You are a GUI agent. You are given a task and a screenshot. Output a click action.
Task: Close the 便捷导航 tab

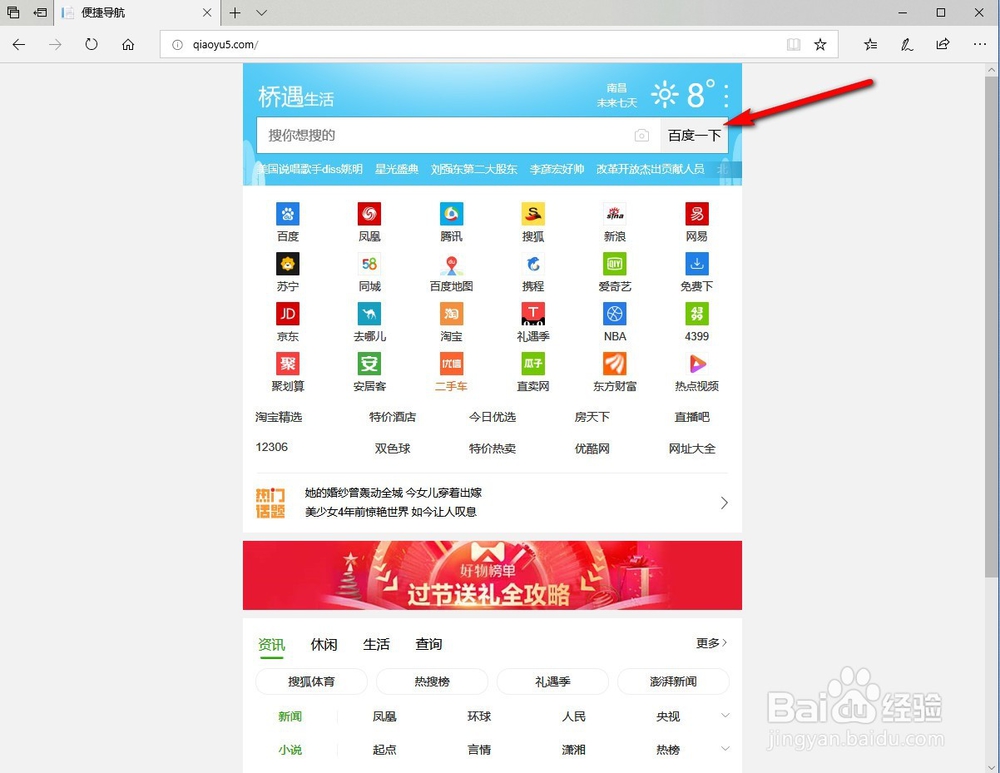coord(207,13)
